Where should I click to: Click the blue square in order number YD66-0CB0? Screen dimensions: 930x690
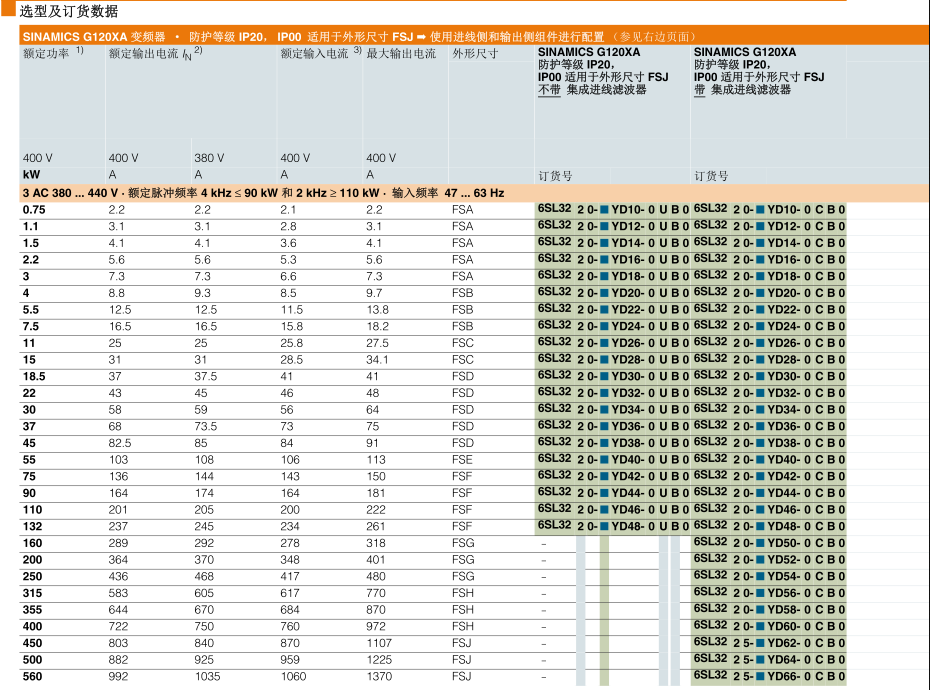coord(760,676)
